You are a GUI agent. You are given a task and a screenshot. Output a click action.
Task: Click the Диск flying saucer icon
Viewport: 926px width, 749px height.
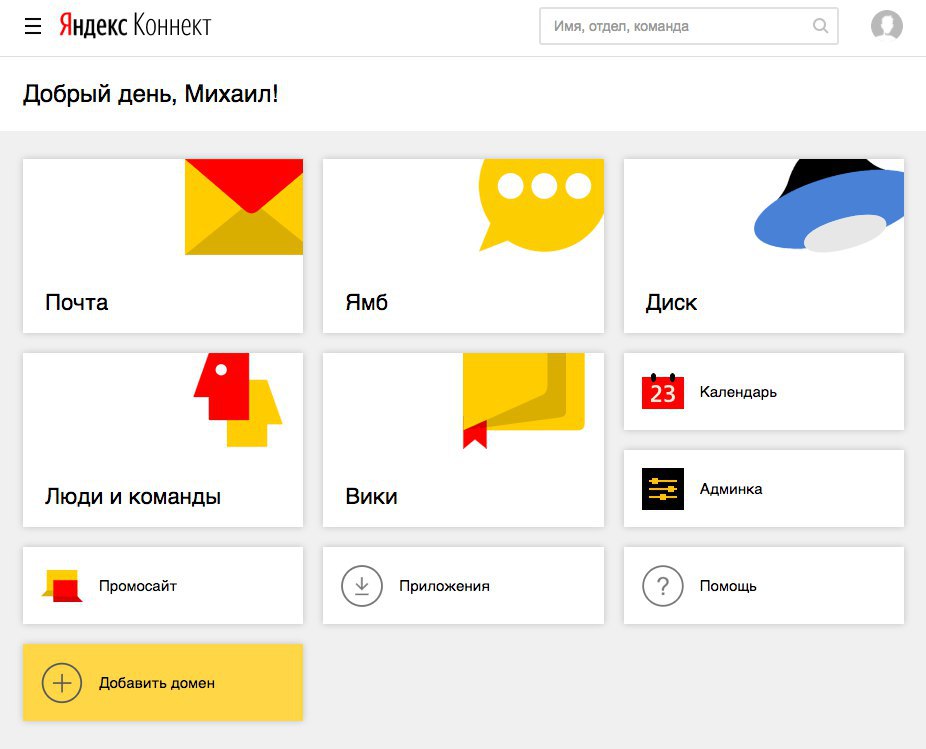coord(829,206)
